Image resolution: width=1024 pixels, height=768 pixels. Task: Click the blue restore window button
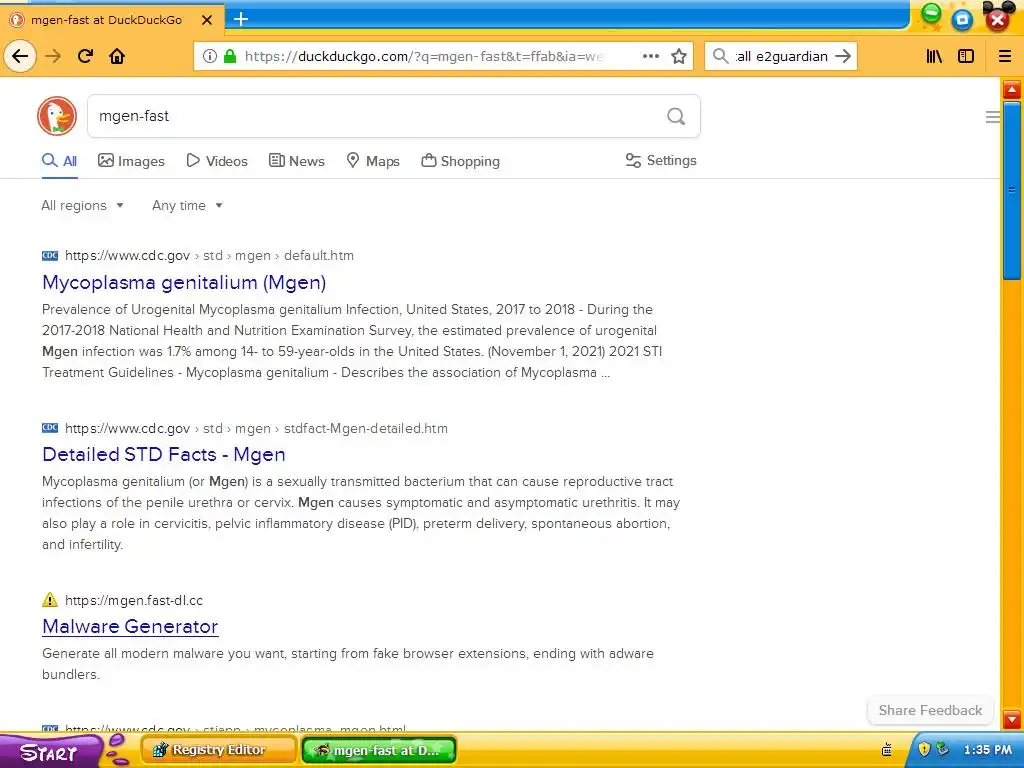point(962,20)
